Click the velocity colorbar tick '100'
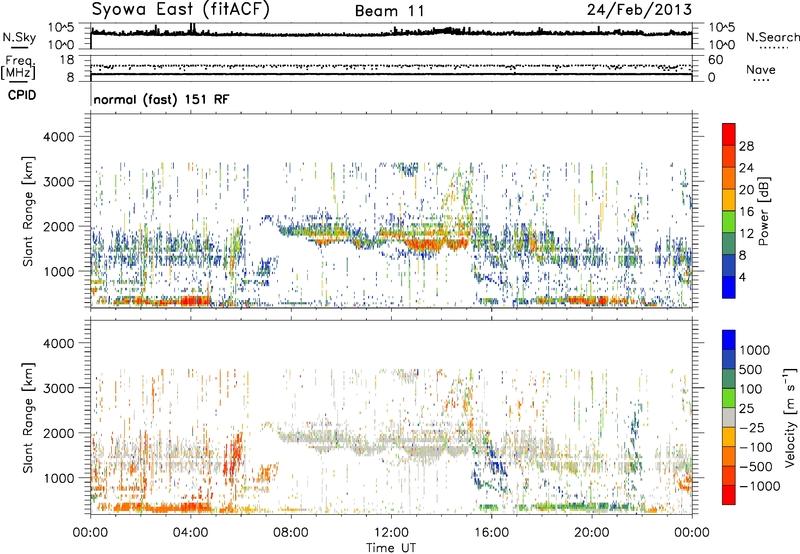This screenshot has height=554, width=800. 751,389
